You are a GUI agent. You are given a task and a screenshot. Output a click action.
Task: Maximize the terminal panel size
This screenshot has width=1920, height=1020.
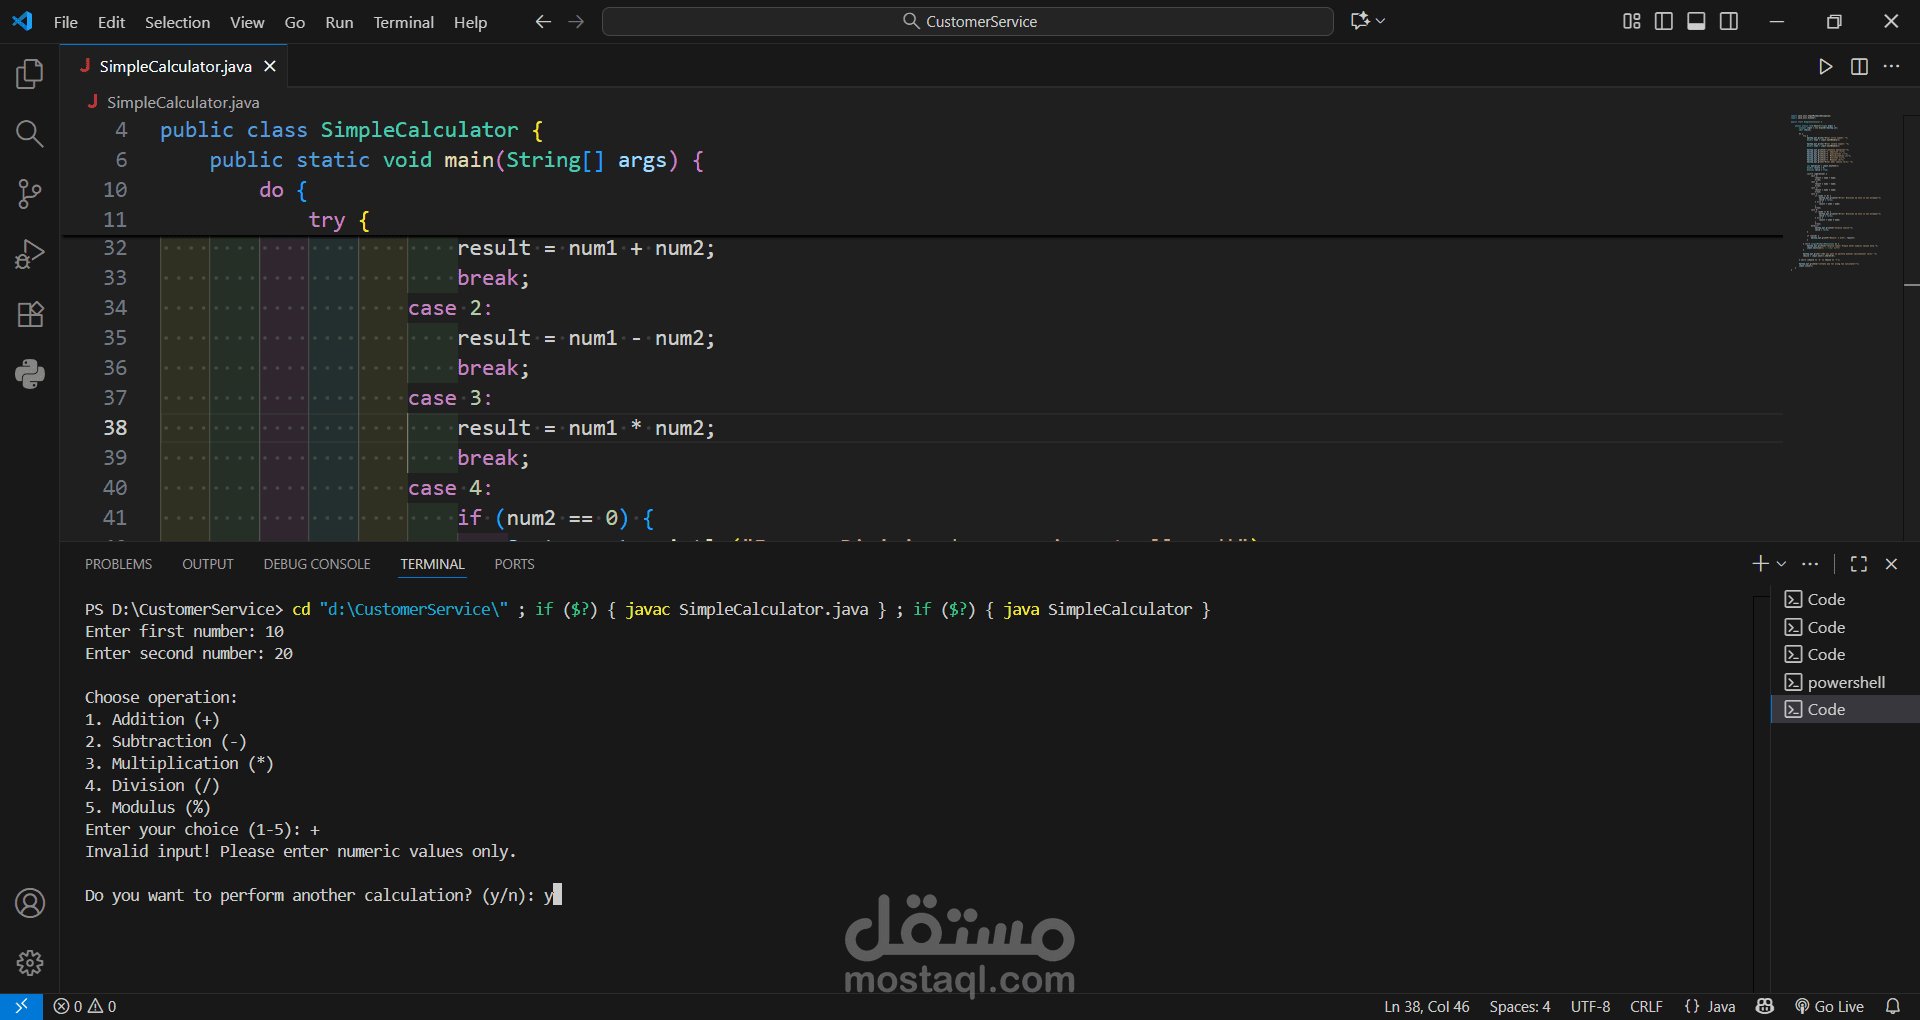1859,564
